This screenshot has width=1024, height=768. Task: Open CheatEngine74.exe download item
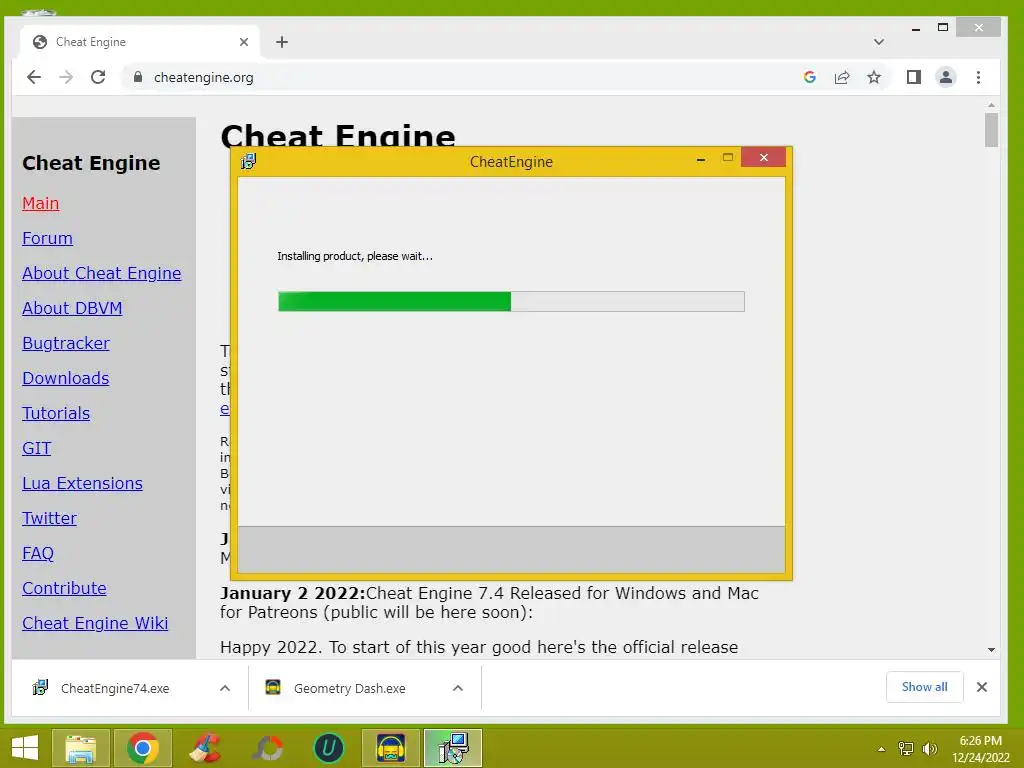[115, 688]
